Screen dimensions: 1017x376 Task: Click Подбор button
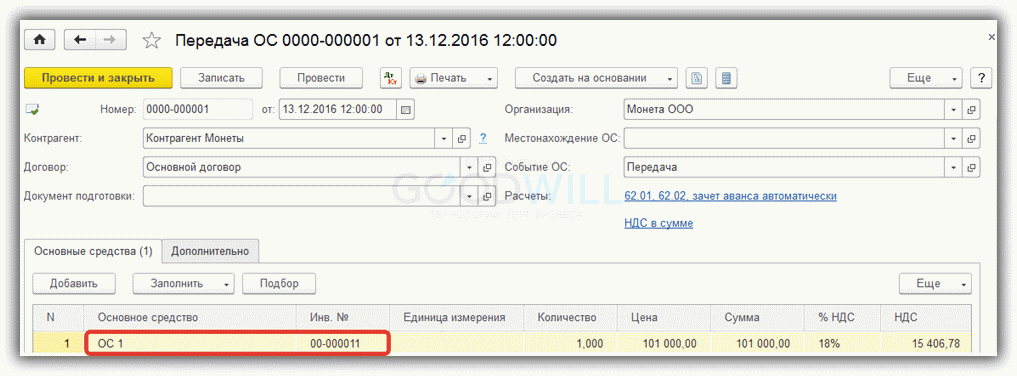click(279, 283)
